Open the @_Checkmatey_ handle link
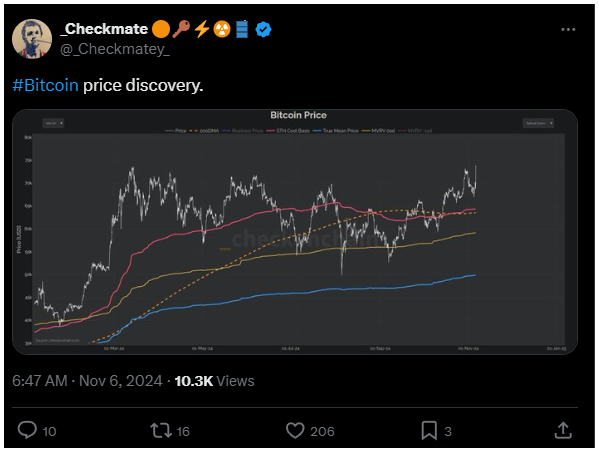599x452 pixels. pos(115,49)
